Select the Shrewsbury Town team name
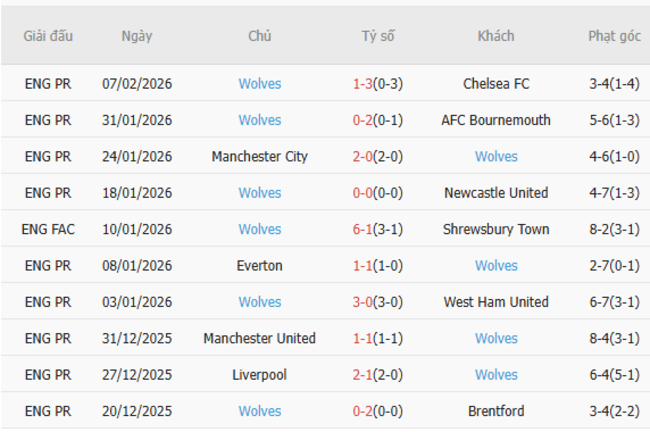Viewport: 650px width, 432px height. tap(496, 229)
